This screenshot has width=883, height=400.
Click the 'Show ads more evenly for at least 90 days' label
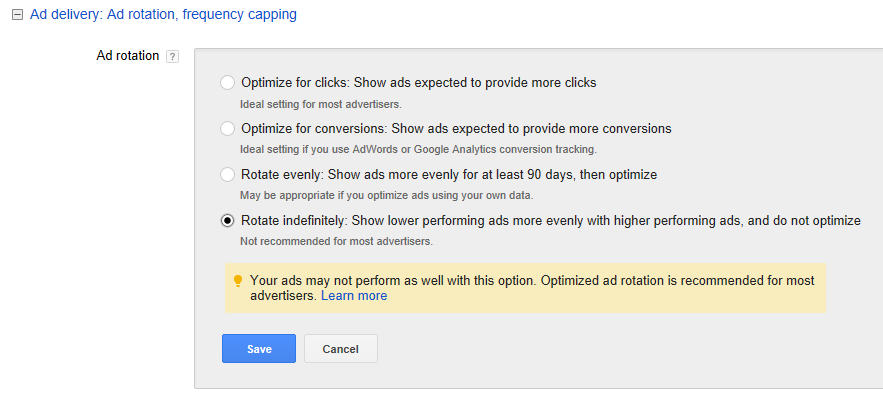[451, 175]
